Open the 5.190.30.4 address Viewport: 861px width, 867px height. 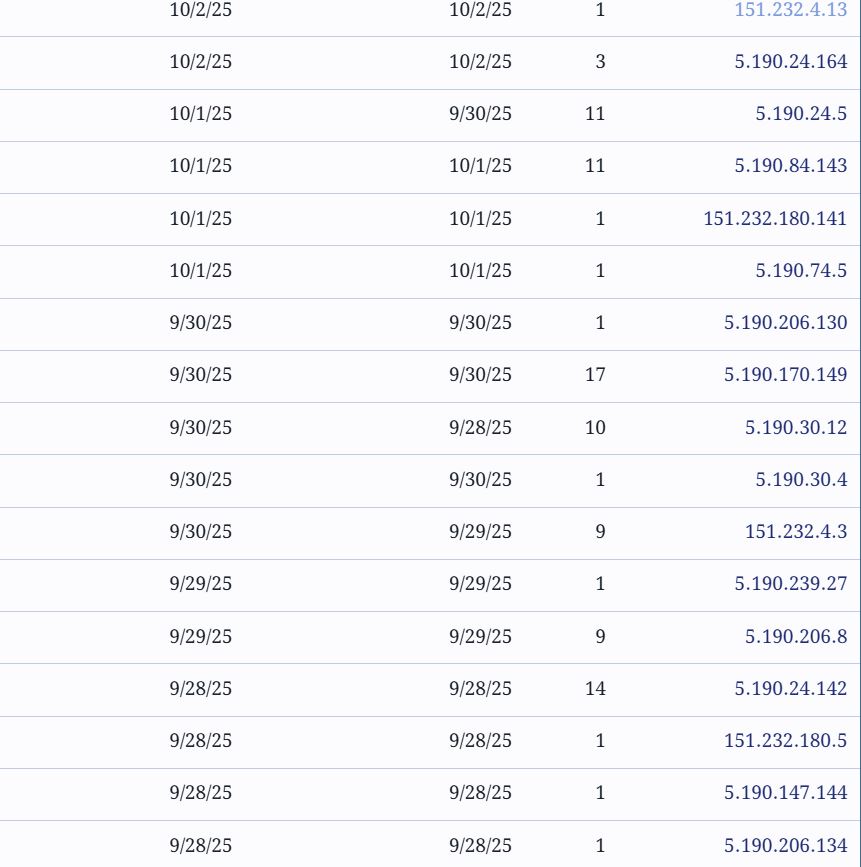tap(800, 480)
